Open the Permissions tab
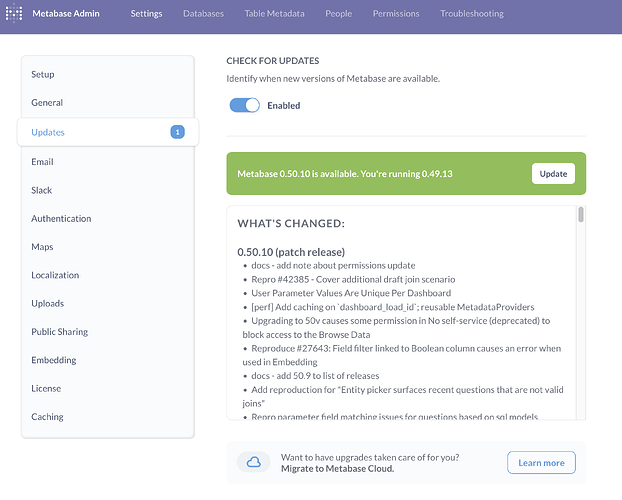The width and height of the screenshot is (622, 500). [x=396, y=13]
